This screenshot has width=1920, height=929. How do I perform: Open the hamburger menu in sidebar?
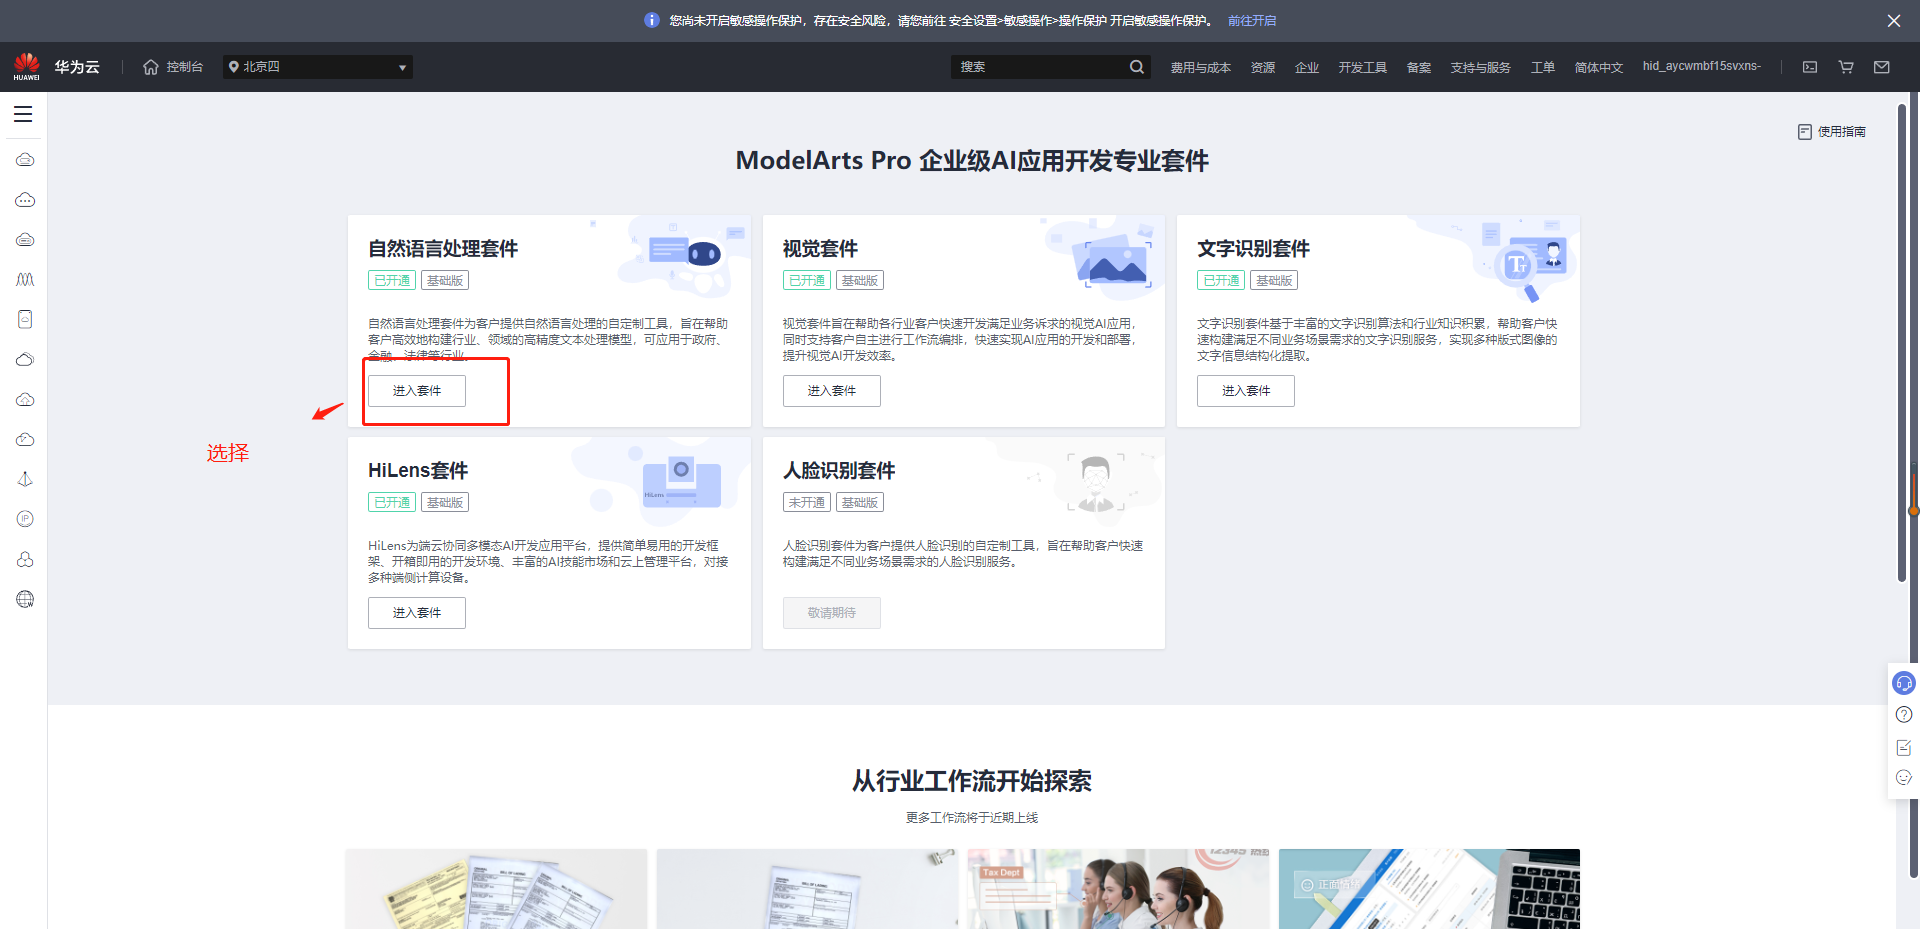point(23,114)
